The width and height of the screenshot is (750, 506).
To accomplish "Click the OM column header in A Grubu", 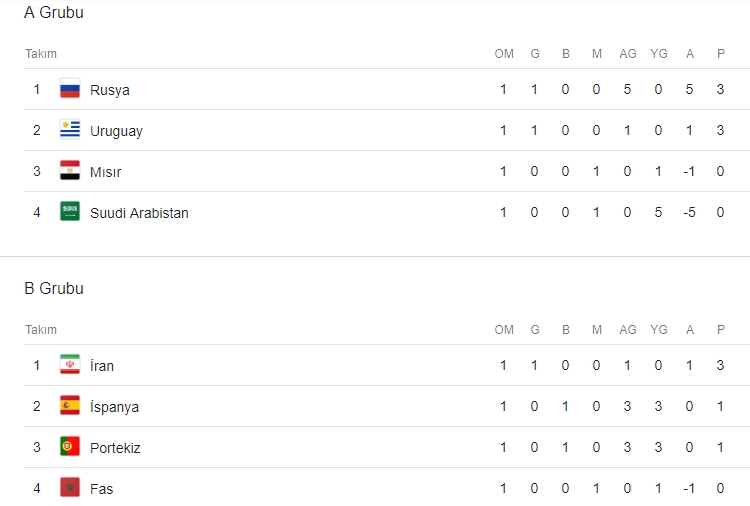I will (504, 54).
